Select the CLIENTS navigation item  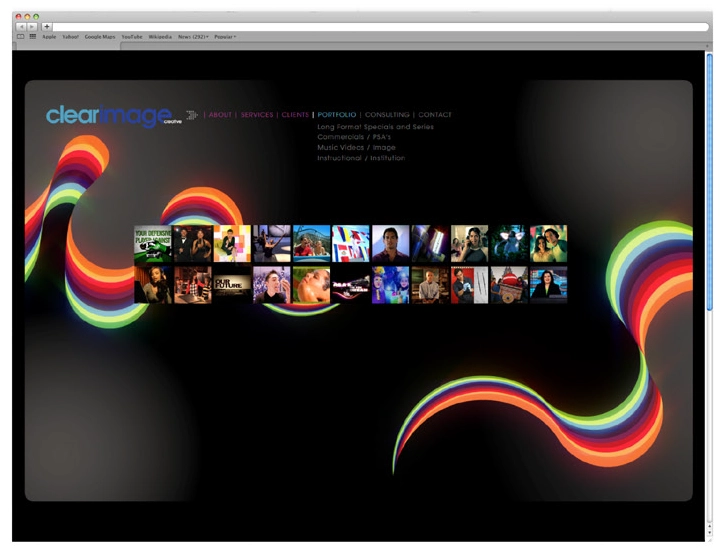coord(295,115)
